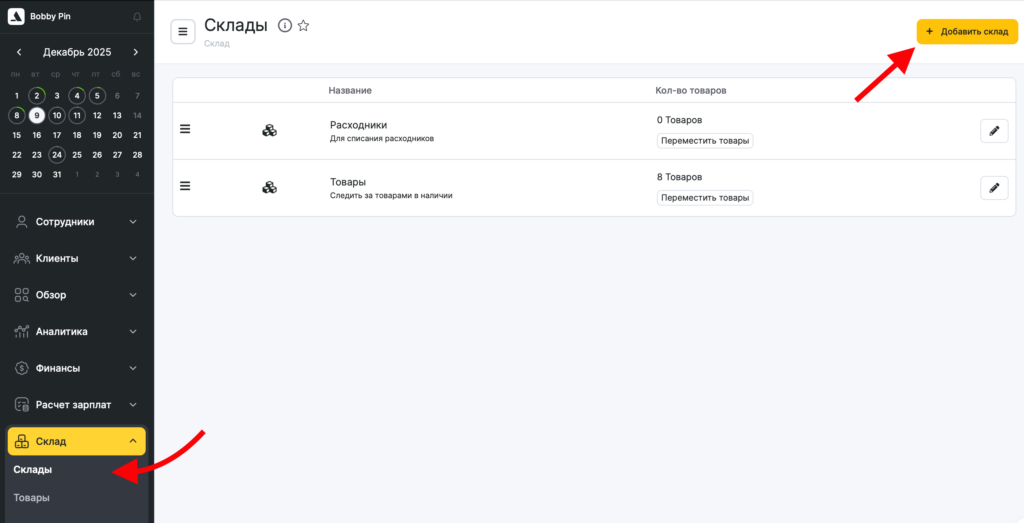
Task: Edit the Расходники warehouse with pencil icon
Action: (x=993, y=131)
